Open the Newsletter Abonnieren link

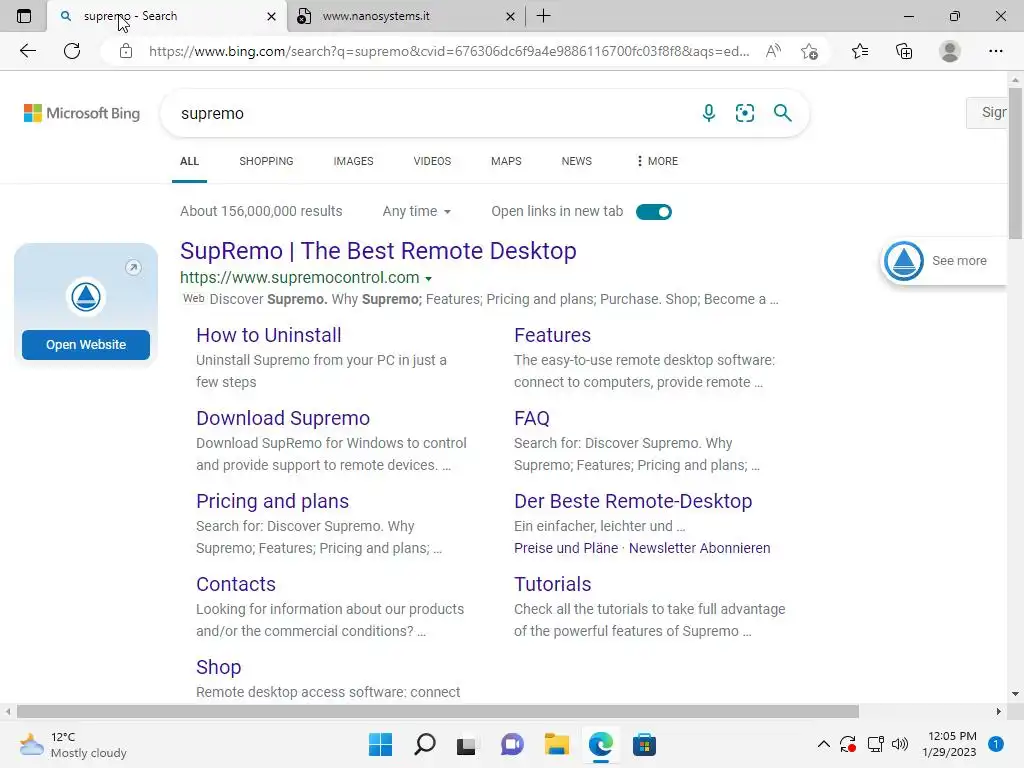[699, 548]
